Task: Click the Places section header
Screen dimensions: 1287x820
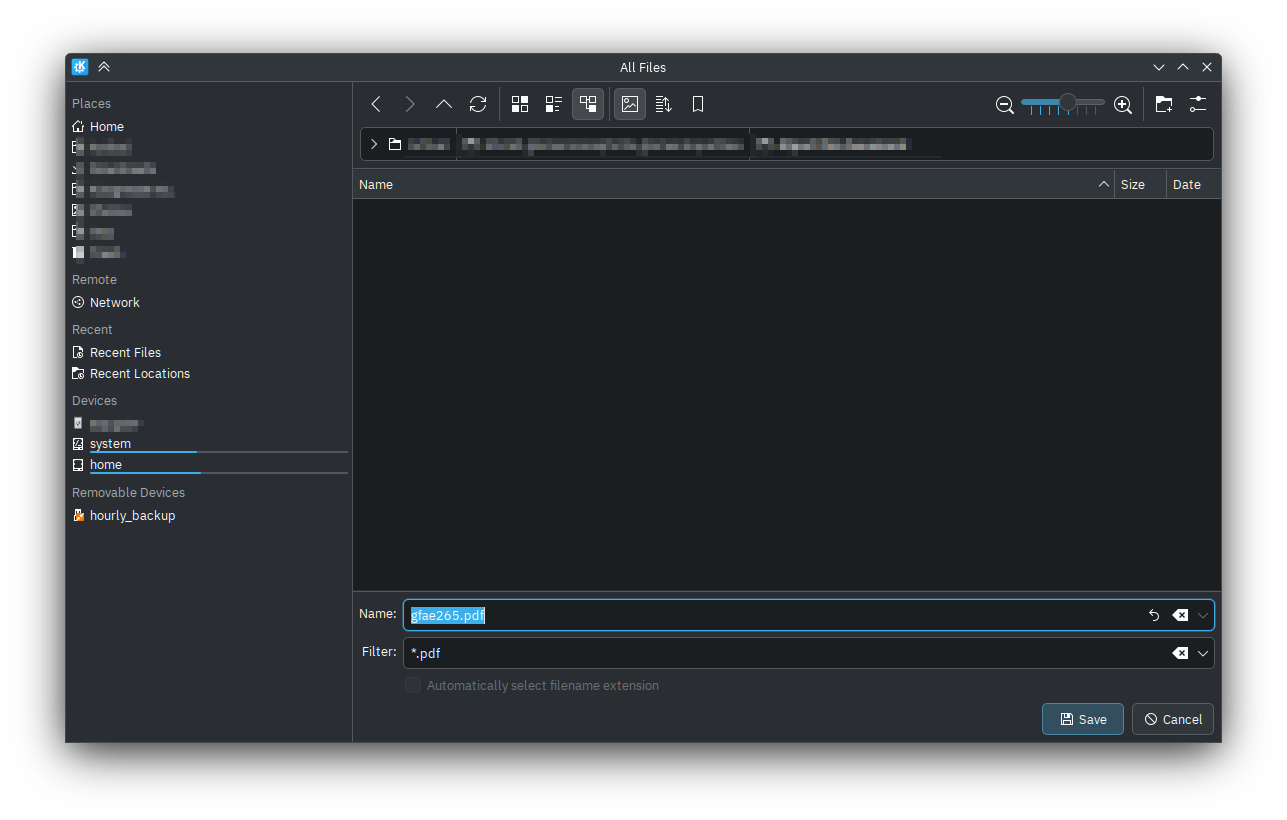Action: (91, 104)
